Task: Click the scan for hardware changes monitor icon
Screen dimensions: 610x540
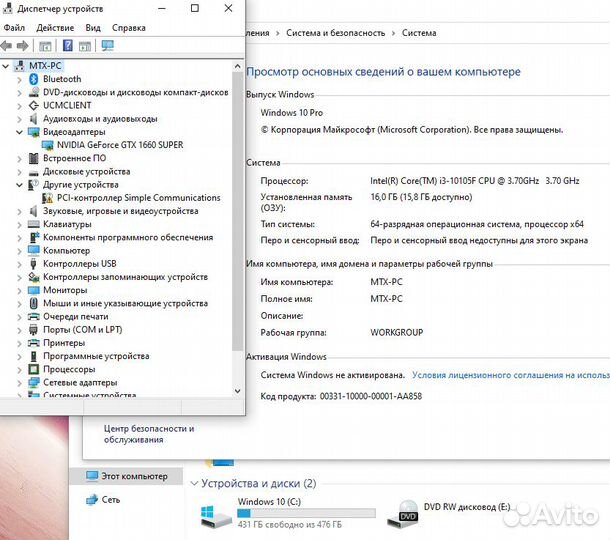Action: pos(108,46)
